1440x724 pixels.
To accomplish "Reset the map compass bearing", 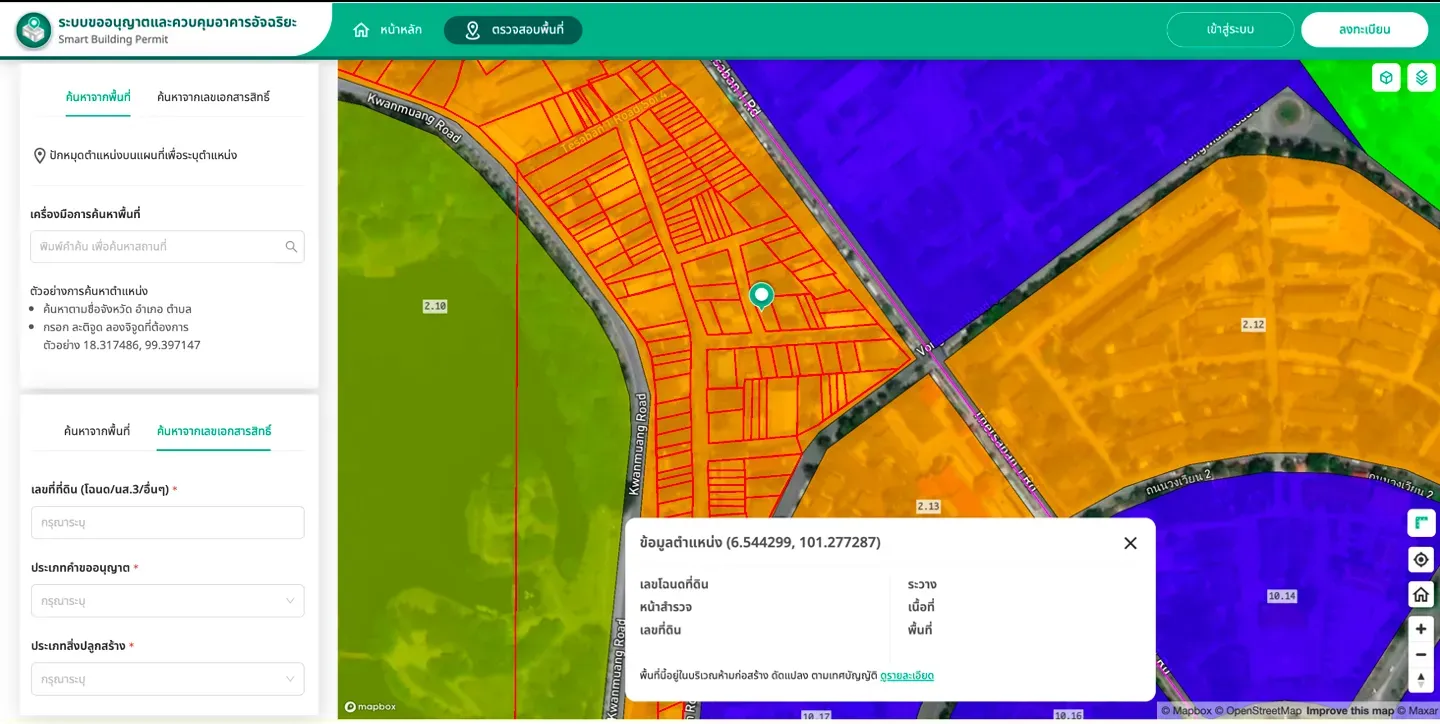I will coord(1421,680).
